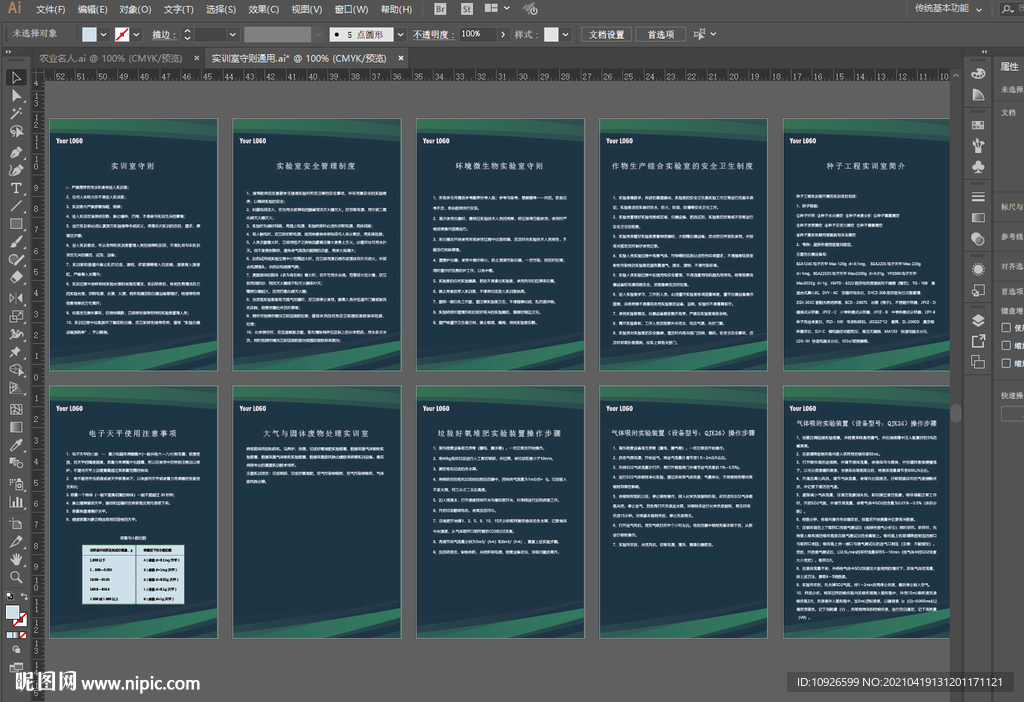
Task: Close the 实训室守则通用.ai tab
Action: pos(401,58)
